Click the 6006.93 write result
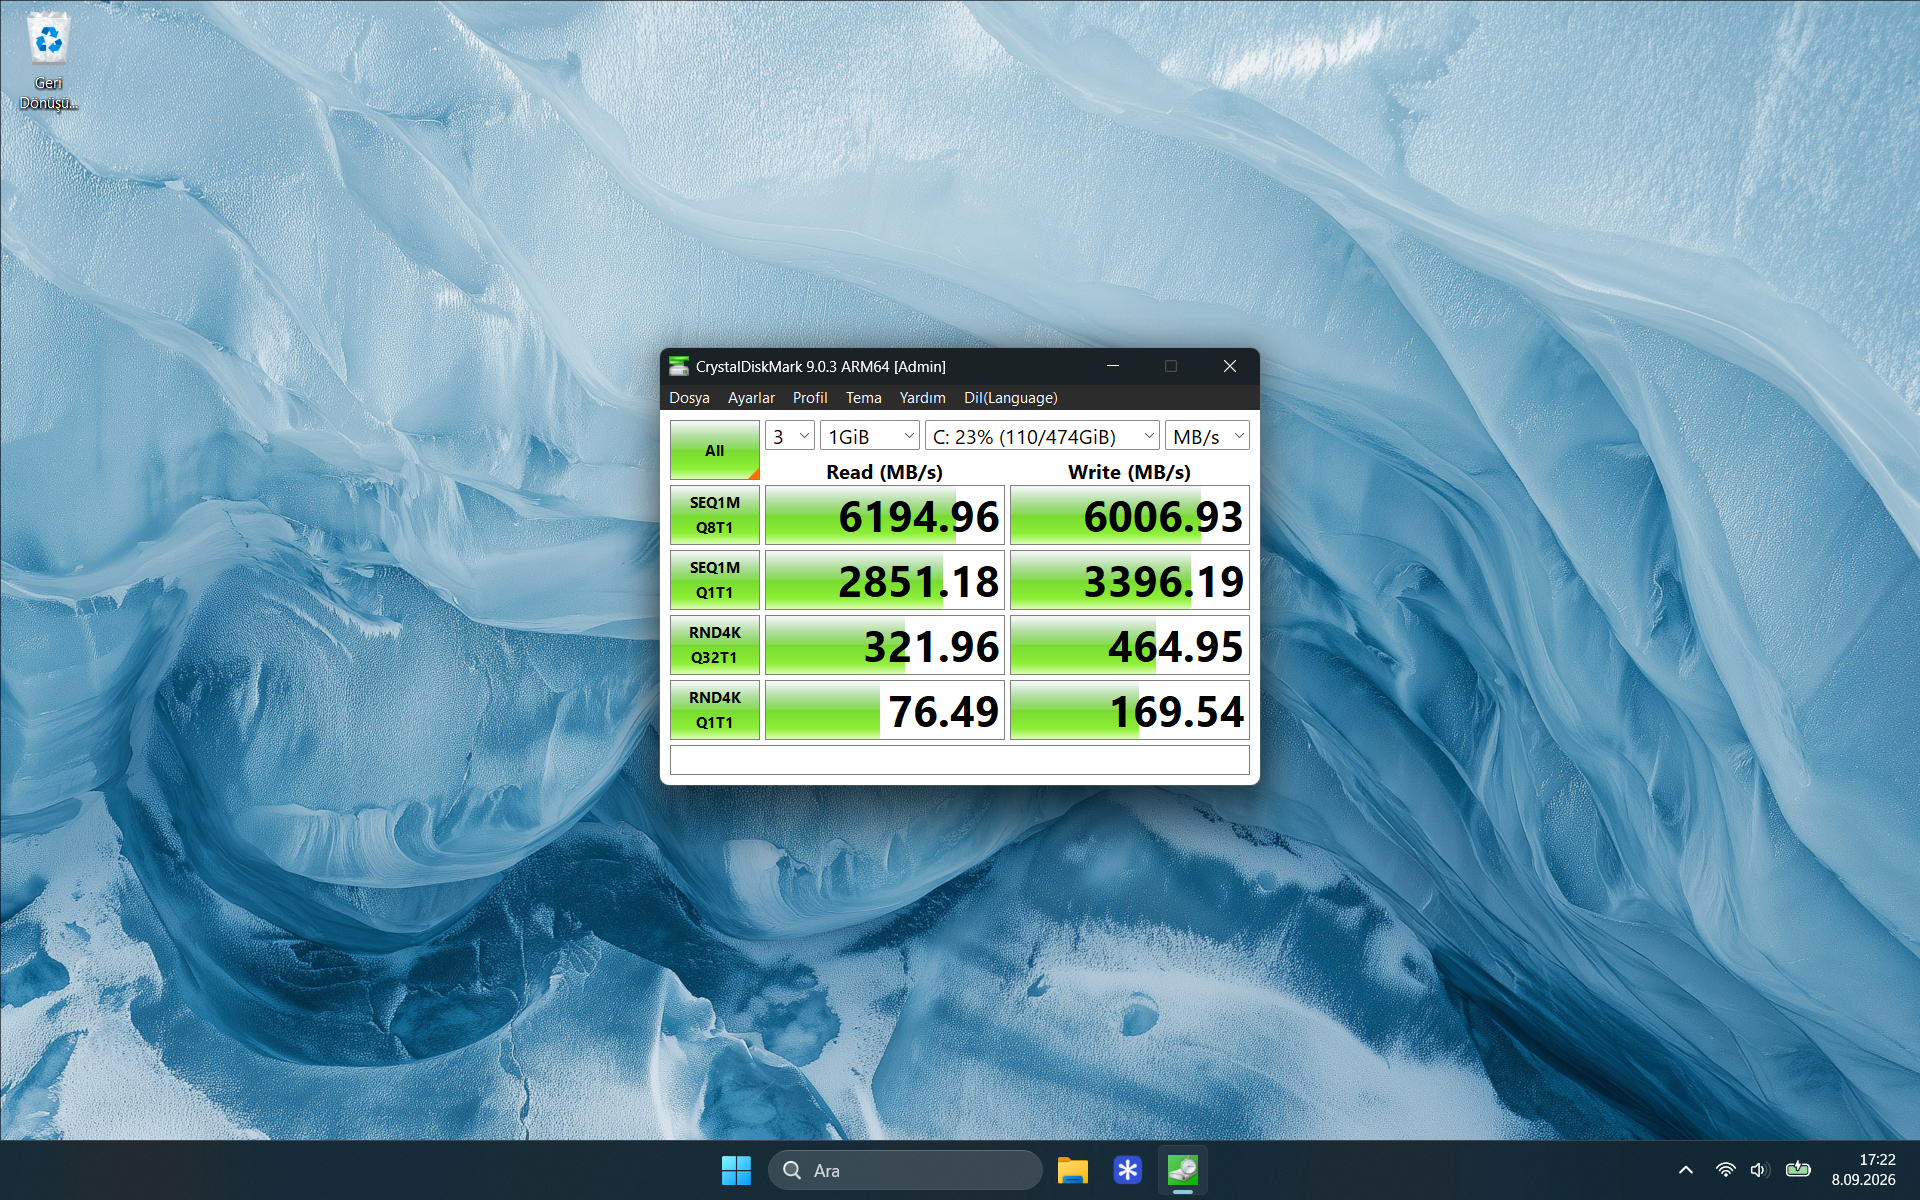This screenshot has width=1920, height=1200. 1129,515
